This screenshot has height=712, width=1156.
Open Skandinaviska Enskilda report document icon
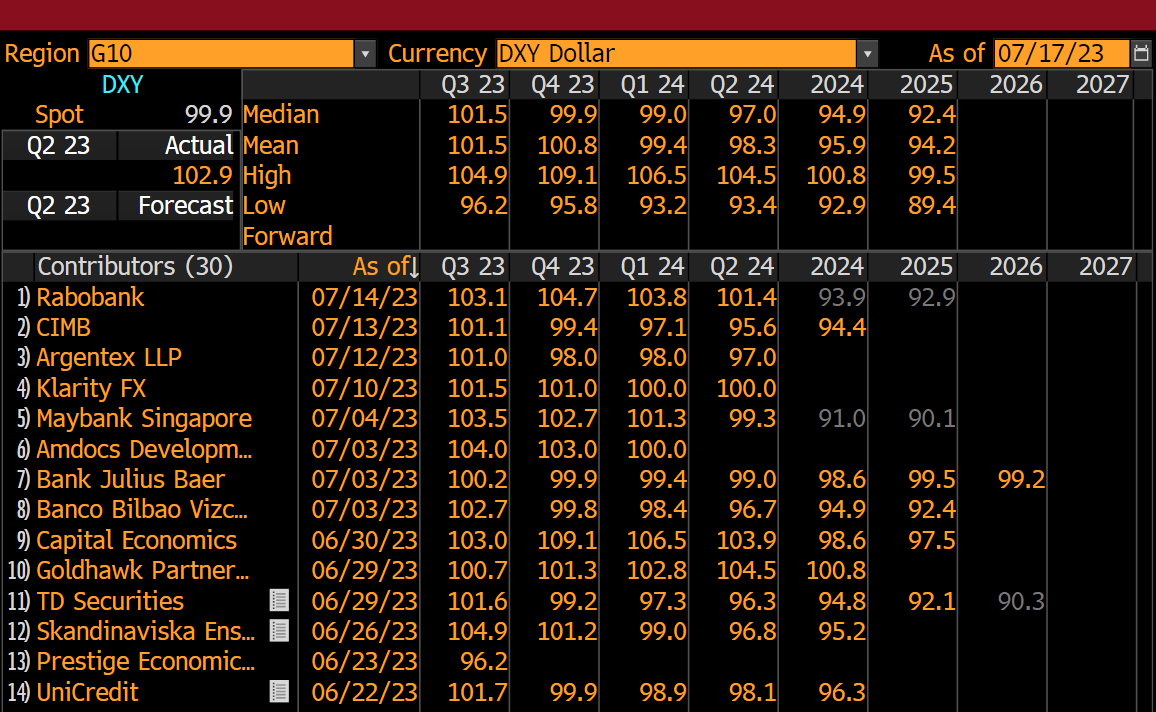point(279,631)
